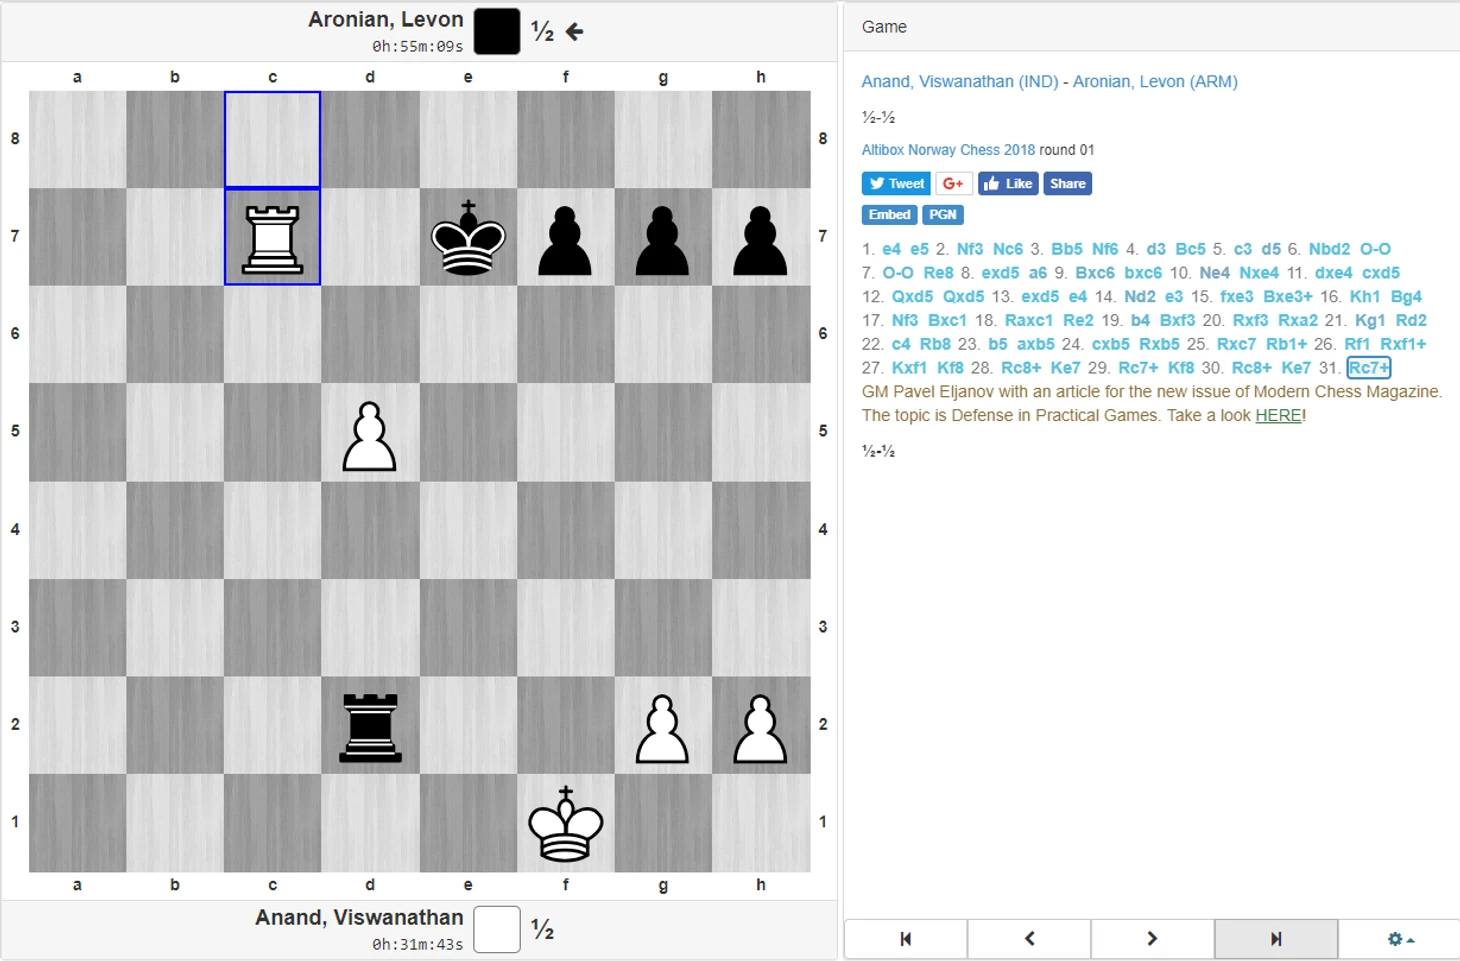The width and height of the screenshot is (1460, 961).
Task: Jump to the last move
Action: tap(1276, 939)
